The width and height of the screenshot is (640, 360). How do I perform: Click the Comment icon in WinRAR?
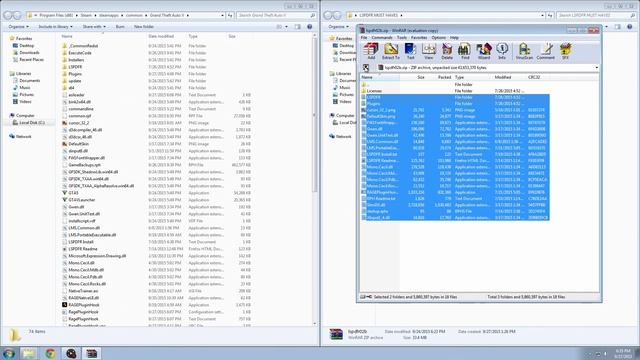tap(546, 51)
